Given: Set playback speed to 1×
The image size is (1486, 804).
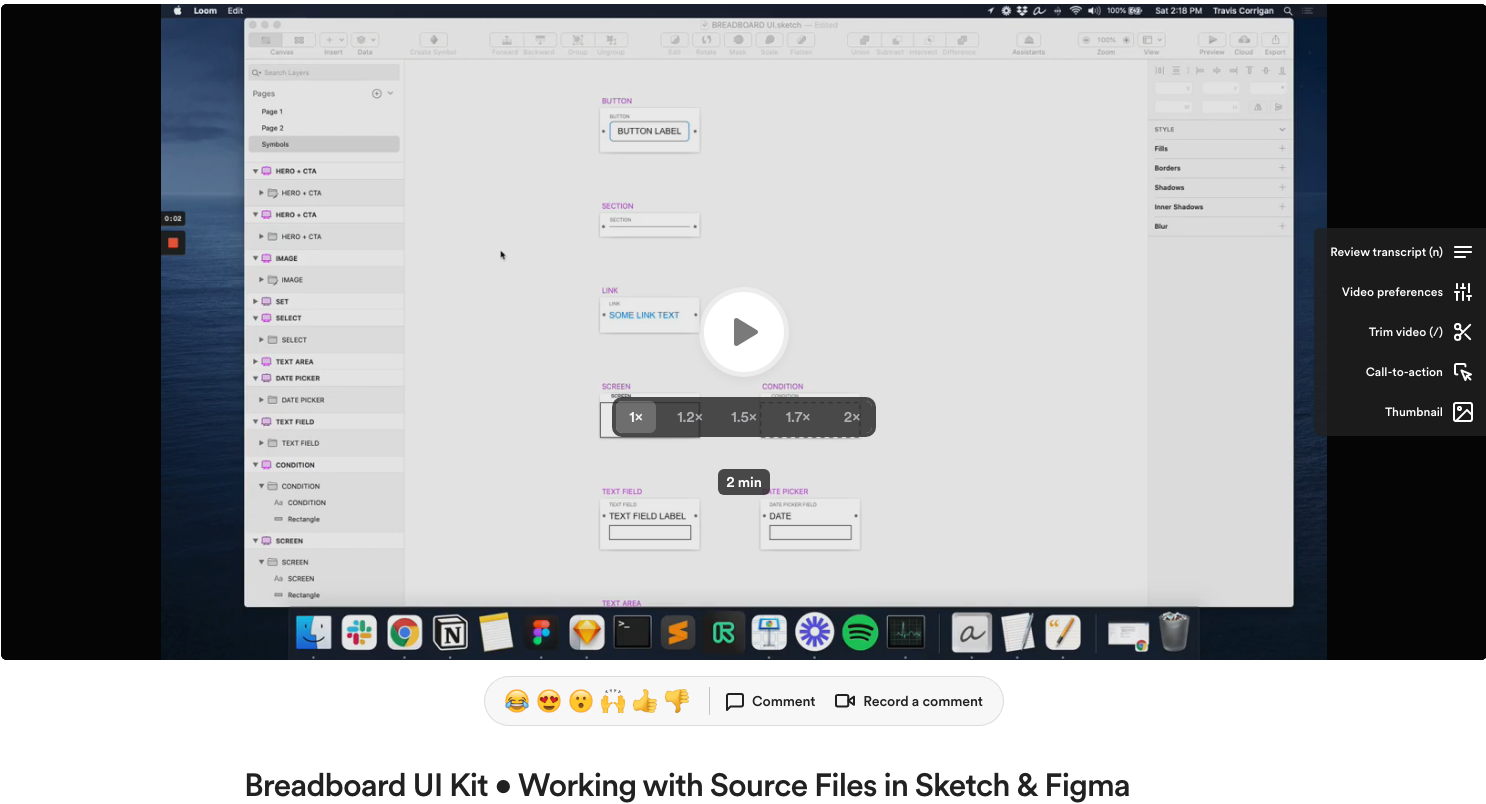Looking at the screenshot, I should coord(636,417).
